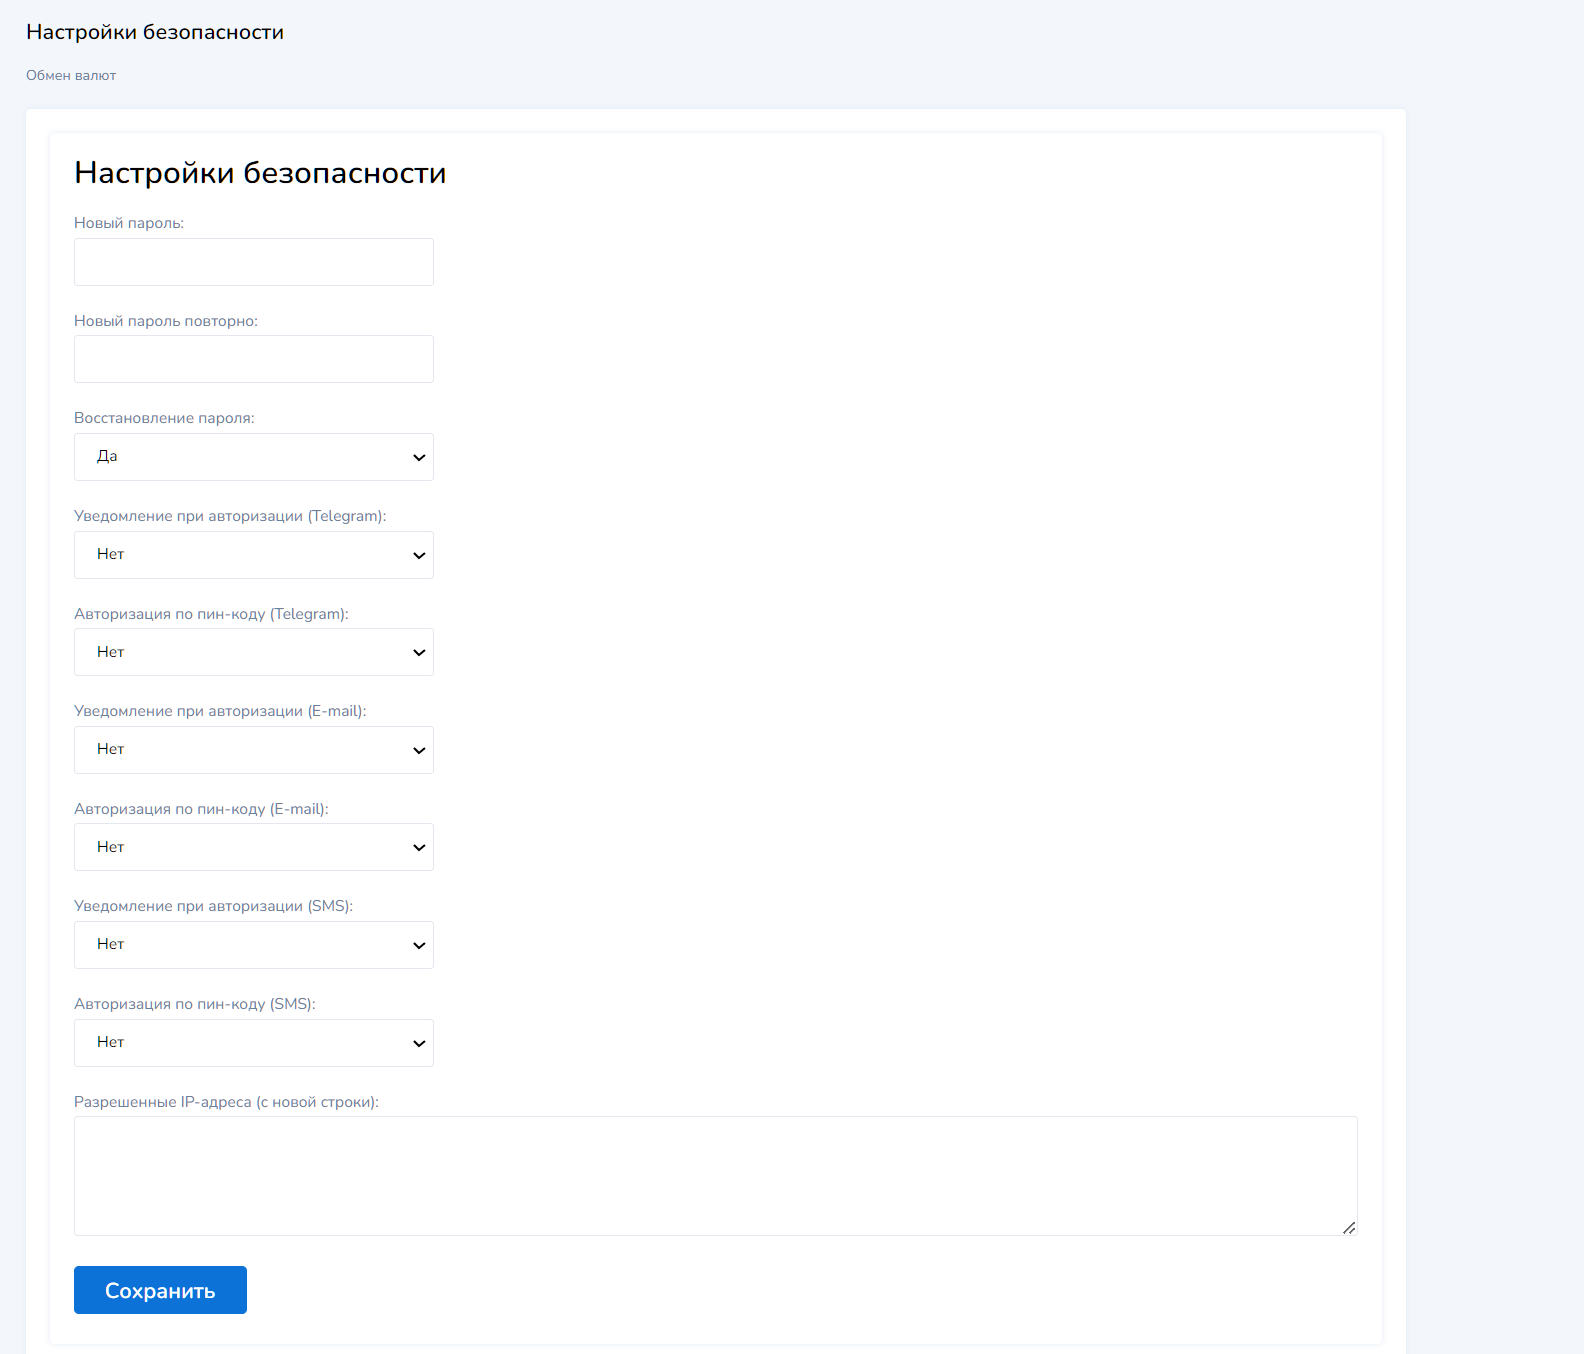Open 'Авторизация по пин-коду (Telegram)' dropdown

click(x=253, y=652)
